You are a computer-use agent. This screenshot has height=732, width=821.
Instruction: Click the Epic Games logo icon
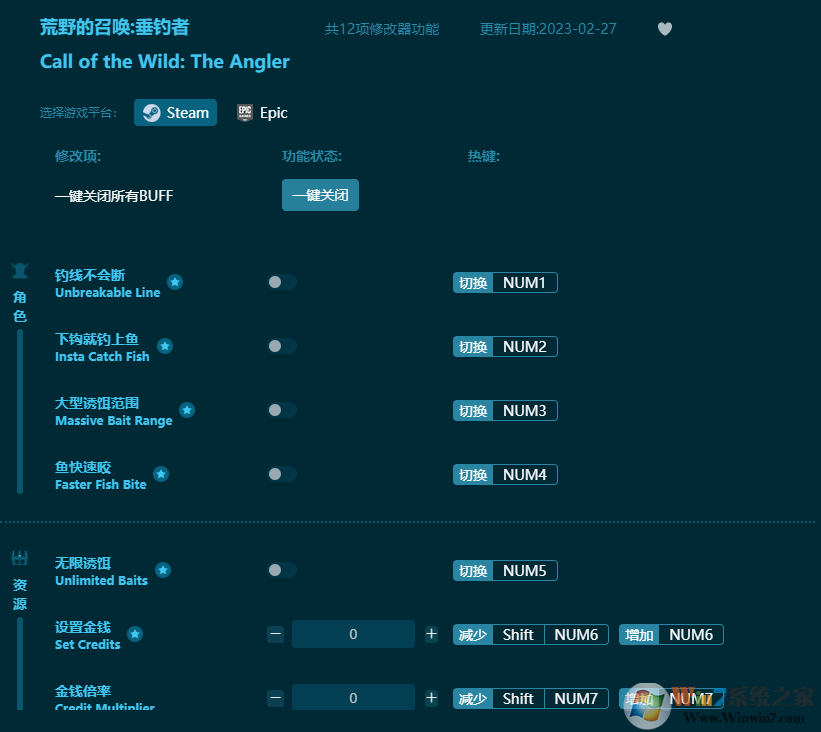(245, 113)
